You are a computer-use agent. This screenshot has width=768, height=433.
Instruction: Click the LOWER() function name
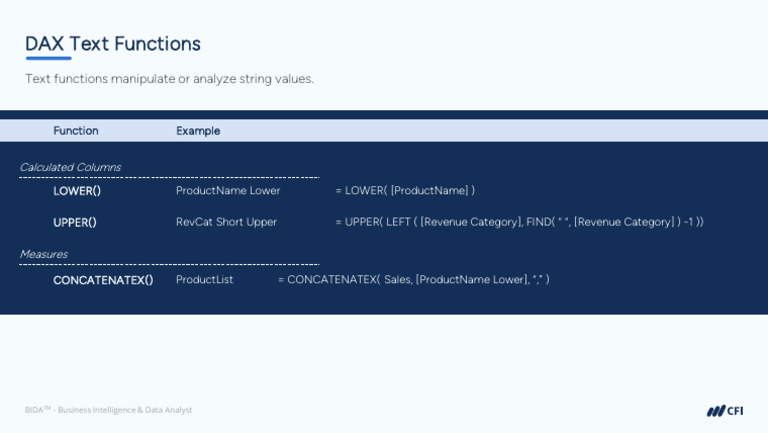(x=77, y=190)
